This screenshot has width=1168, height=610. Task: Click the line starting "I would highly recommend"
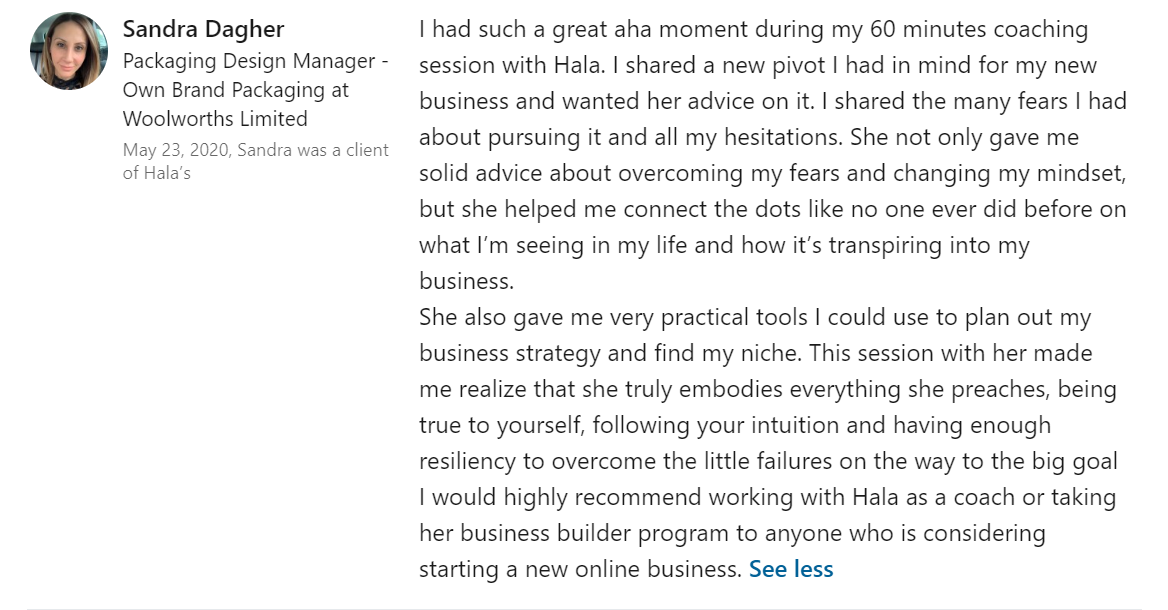[x=767, y=498]
